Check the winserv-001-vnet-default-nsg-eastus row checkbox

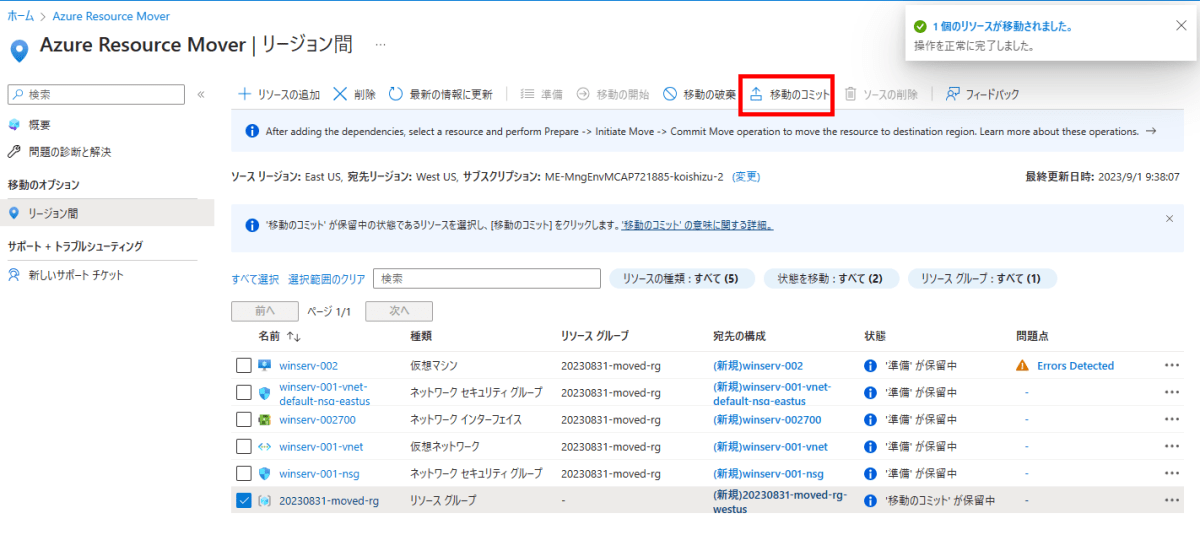click(x=244, y=393)
